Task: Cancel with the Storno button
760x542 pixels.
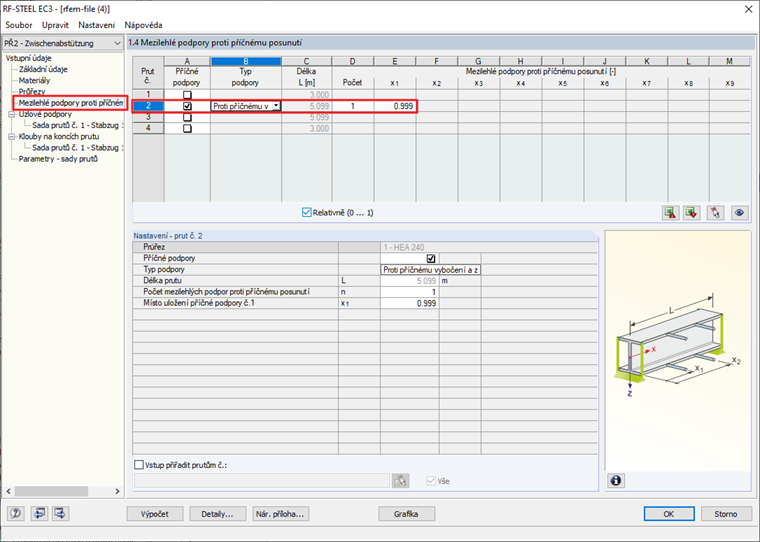Action: click(x=726, y=514)
